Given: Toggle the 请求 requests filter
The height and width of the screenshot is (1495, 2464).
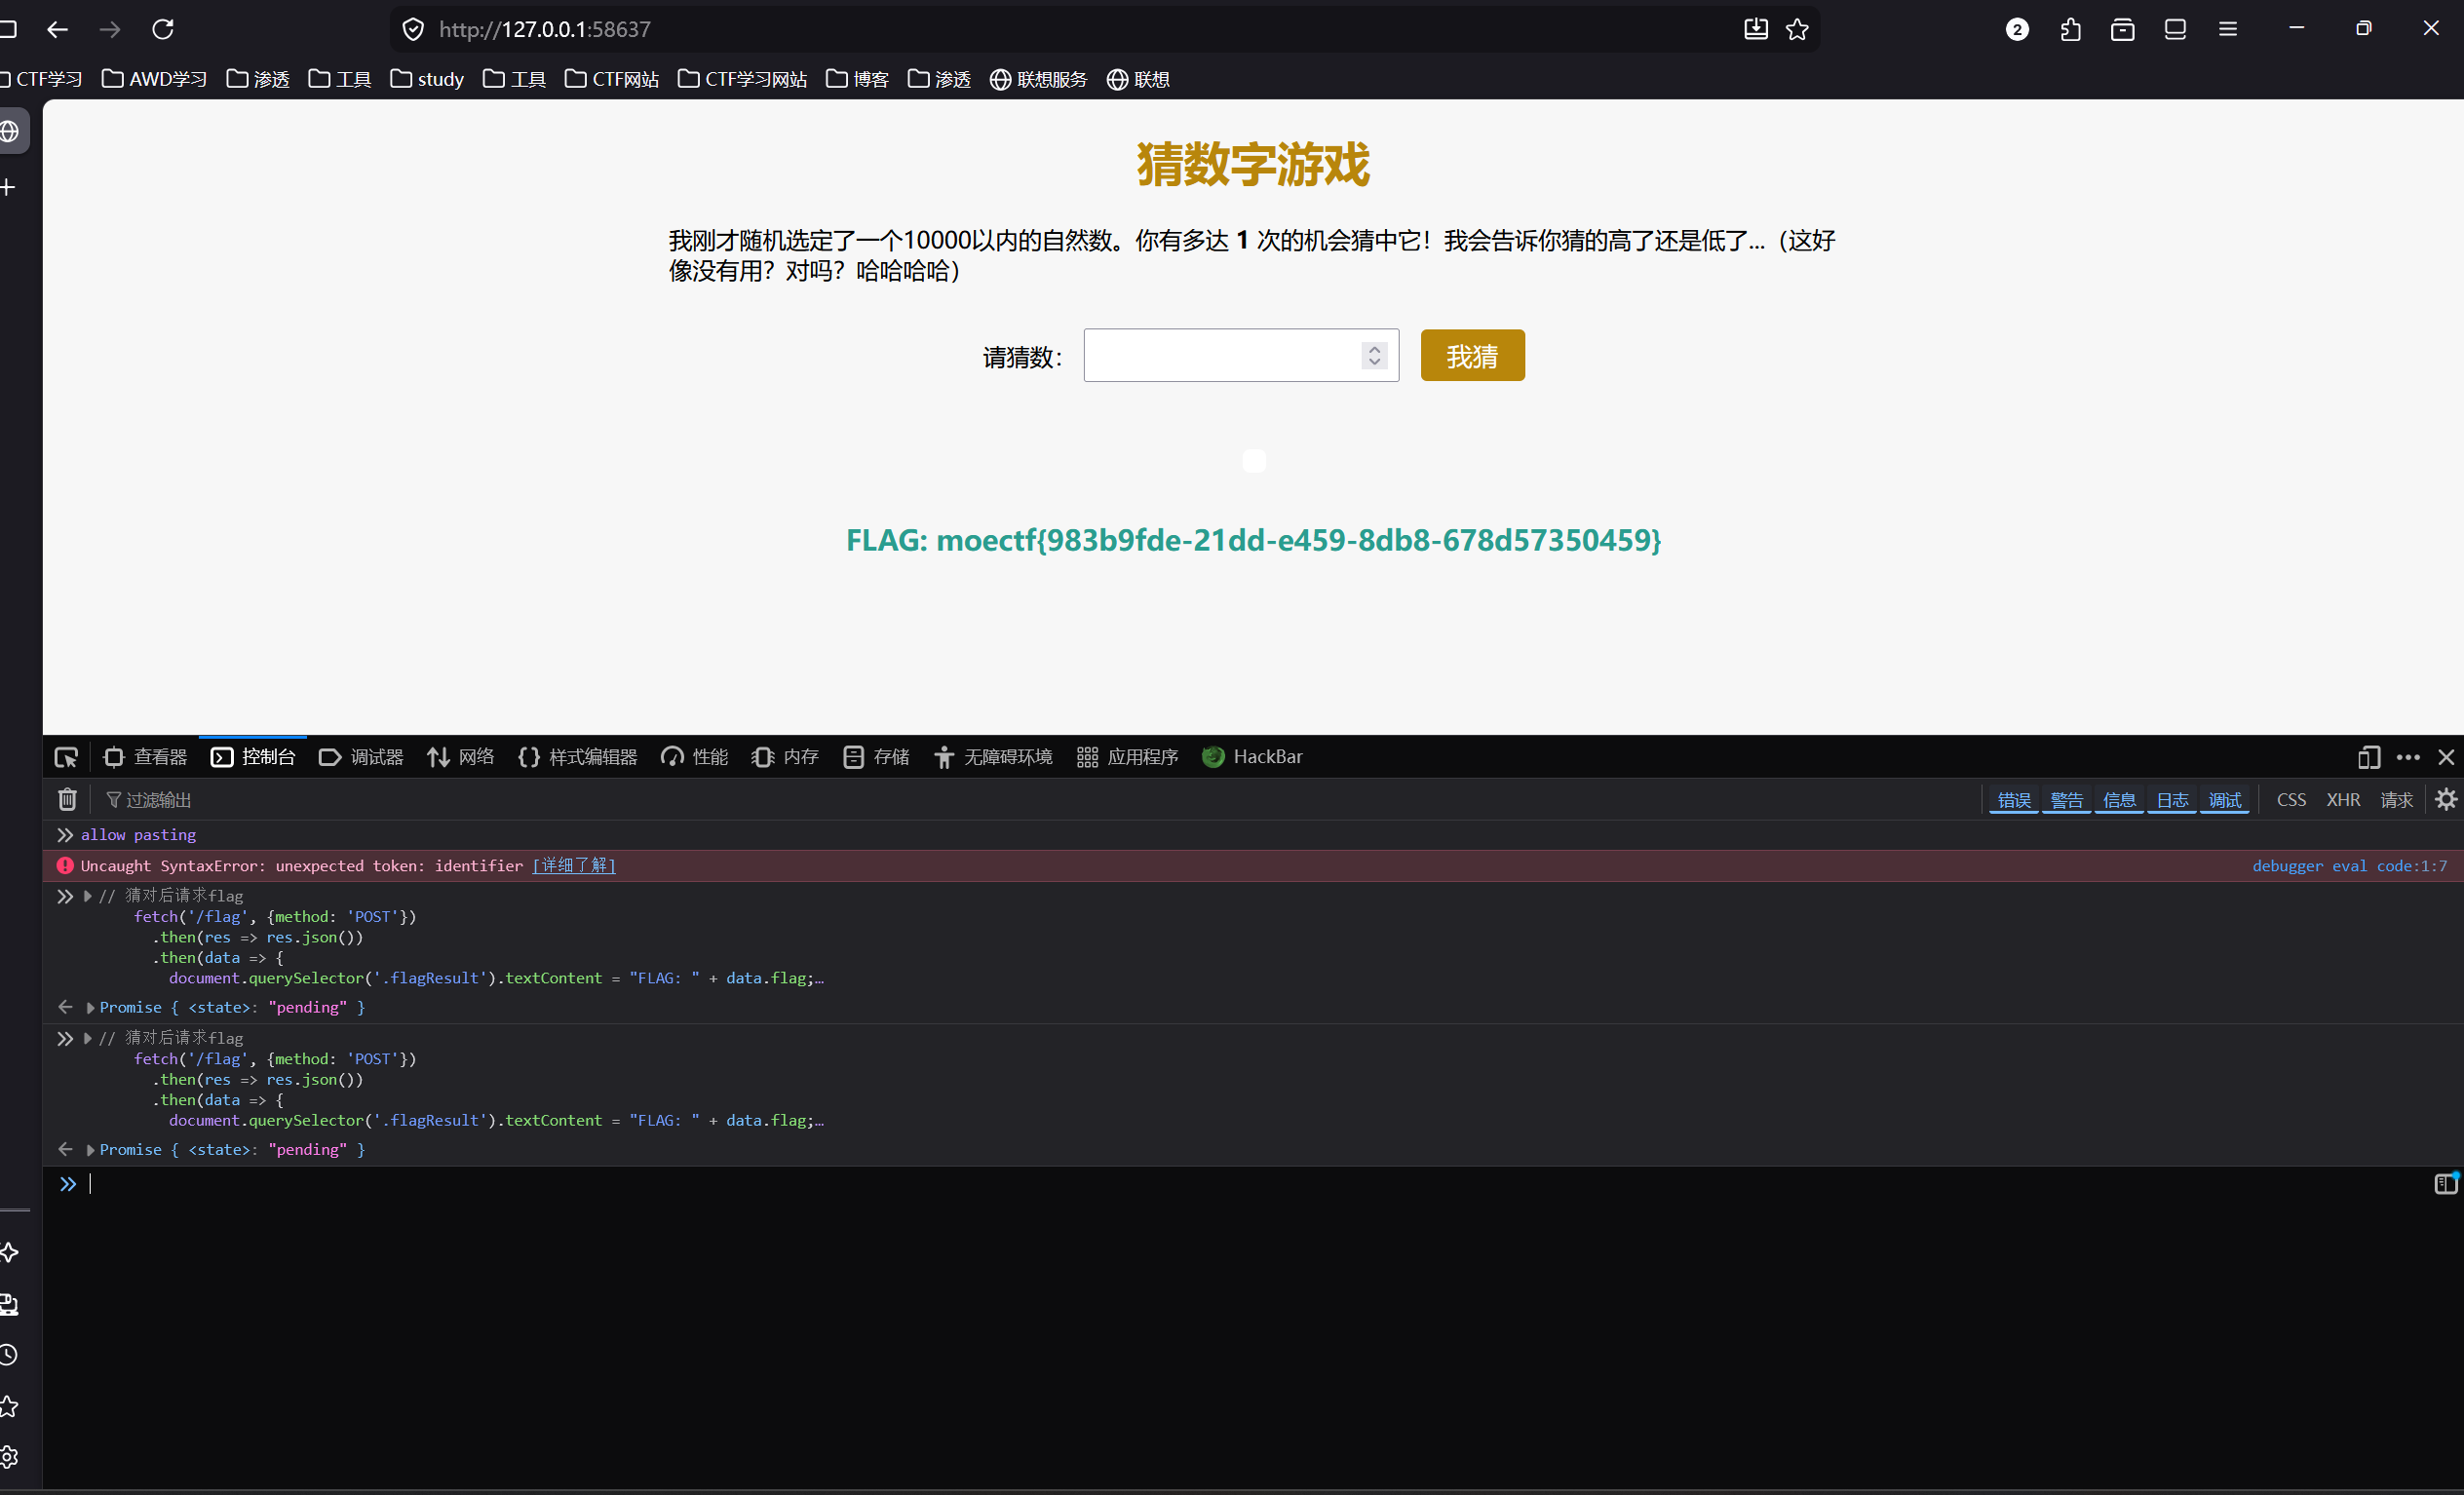Looking at the screenshot, I should point(2397,800).
